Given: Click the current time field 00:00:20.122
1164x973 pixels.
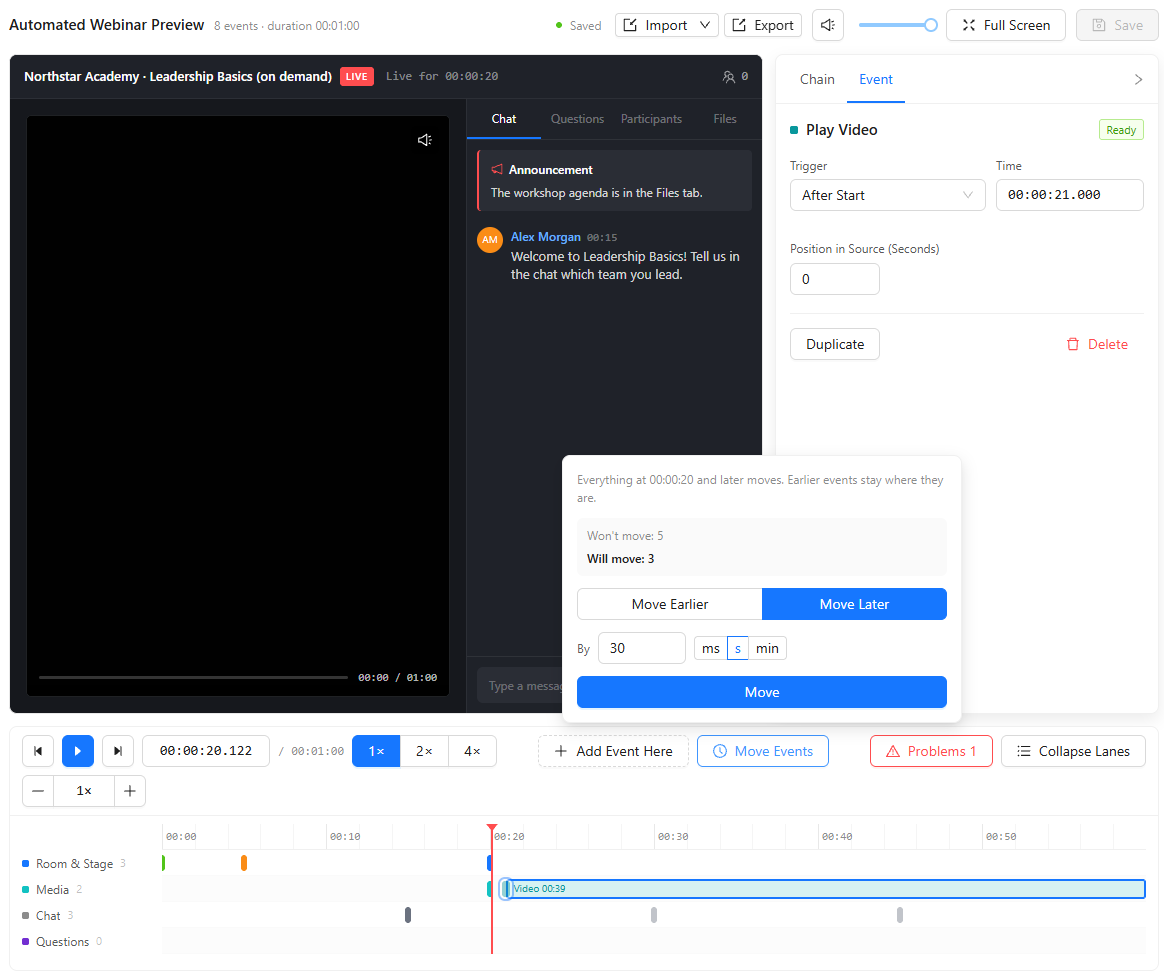Looking at the screenshot, I should [x=206, y=751].
